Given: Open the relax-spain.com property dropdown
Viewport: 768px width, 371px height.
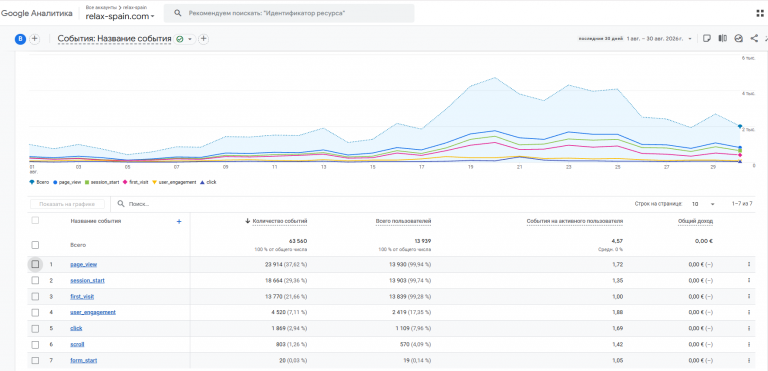Looking at the screenshot, I should point(120,16).
